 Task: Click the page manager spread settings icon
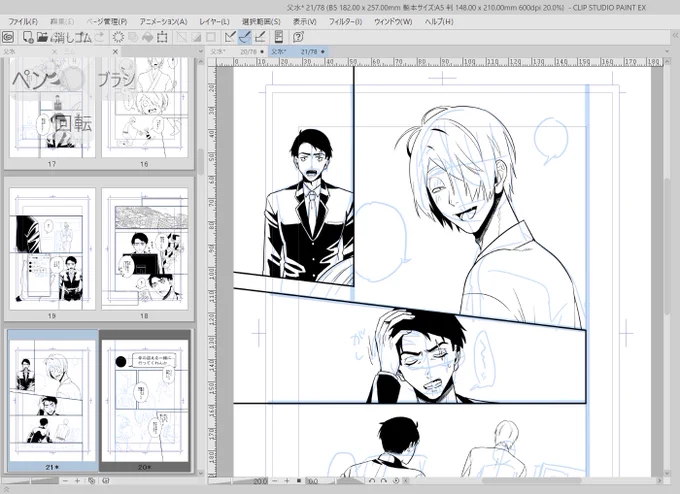106,481
